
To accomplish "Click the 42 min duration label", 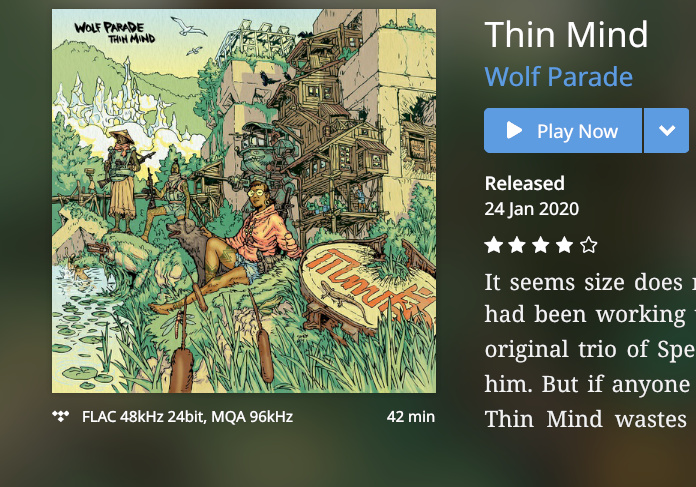I will 411,417.
